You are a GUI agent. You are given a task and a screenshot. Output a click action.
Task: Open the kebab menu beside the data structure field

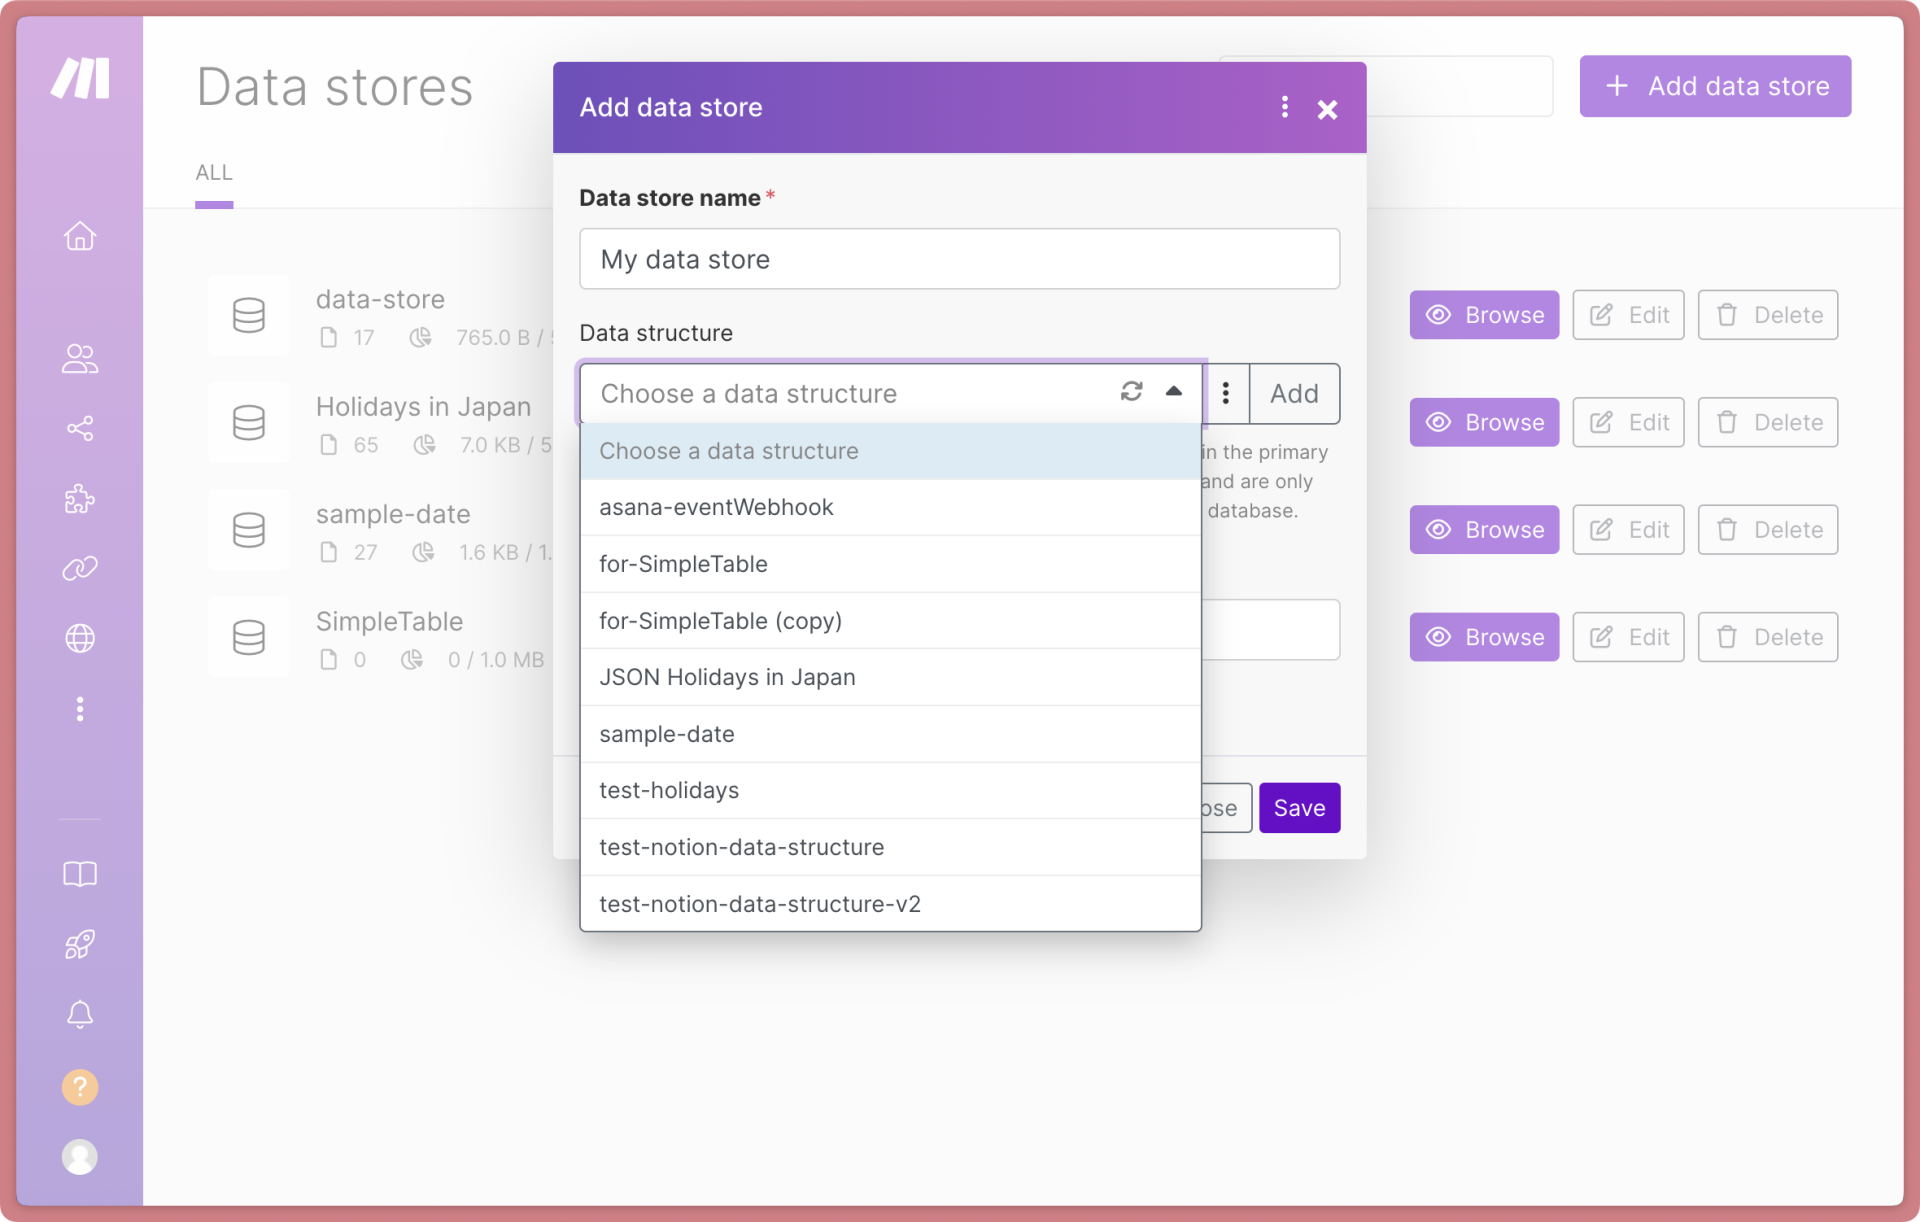click(x=1226, y=393)
